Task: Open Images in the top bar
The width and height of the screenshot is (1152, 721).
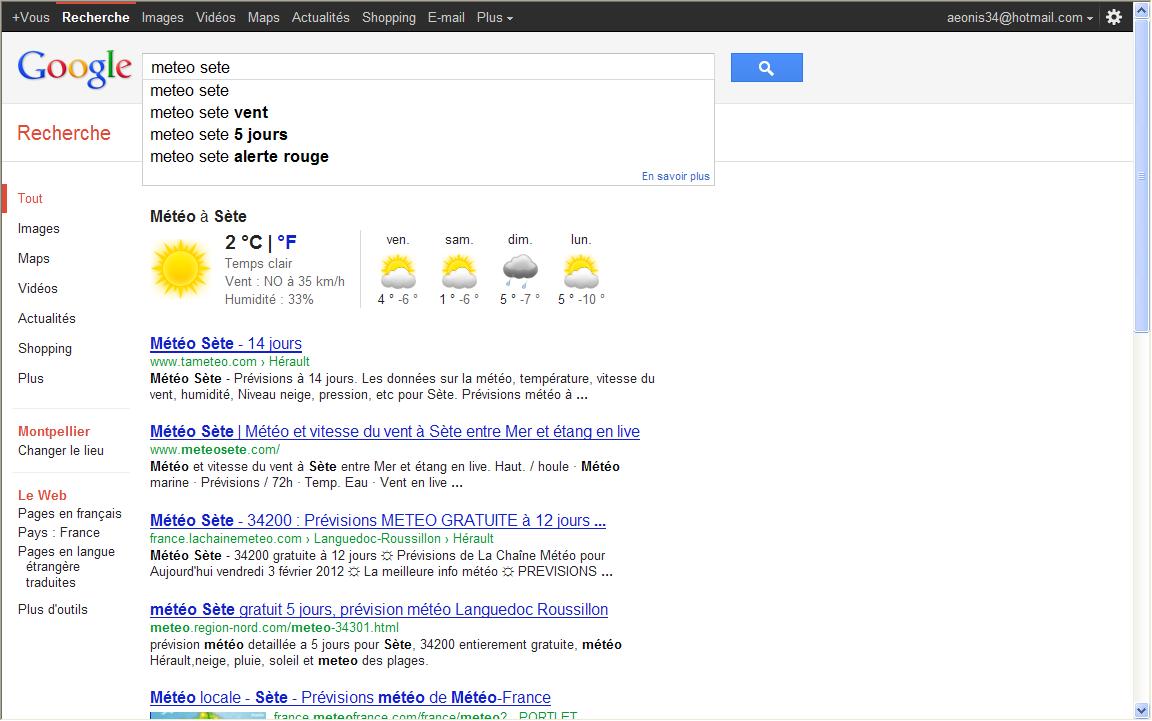Action: (x=162, y=17)
